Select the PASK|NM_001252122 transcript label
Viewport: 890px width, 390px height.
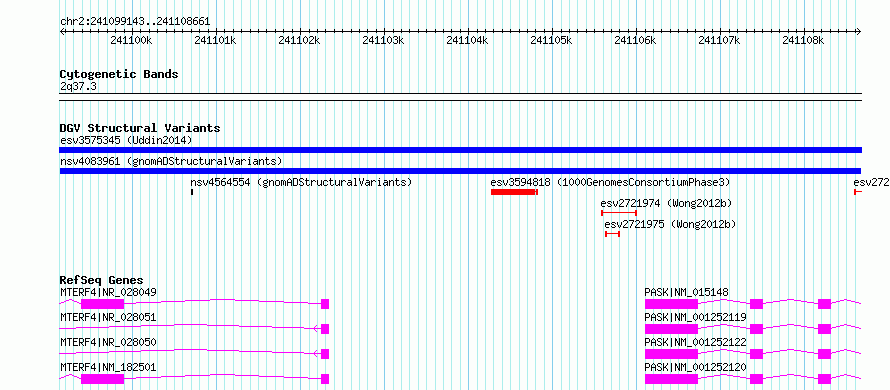point(695,342)
